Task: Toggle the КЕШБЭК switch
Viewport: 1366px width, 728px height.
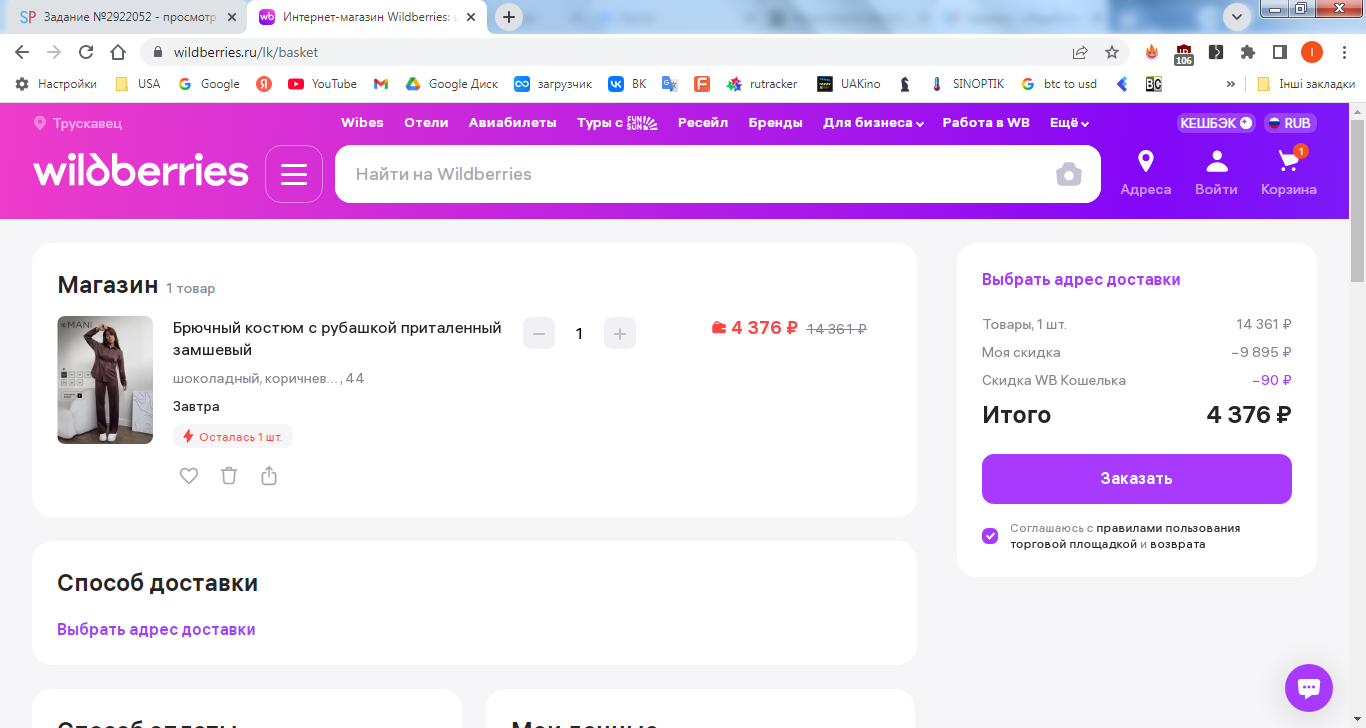Action: (x=1216, y=123)
